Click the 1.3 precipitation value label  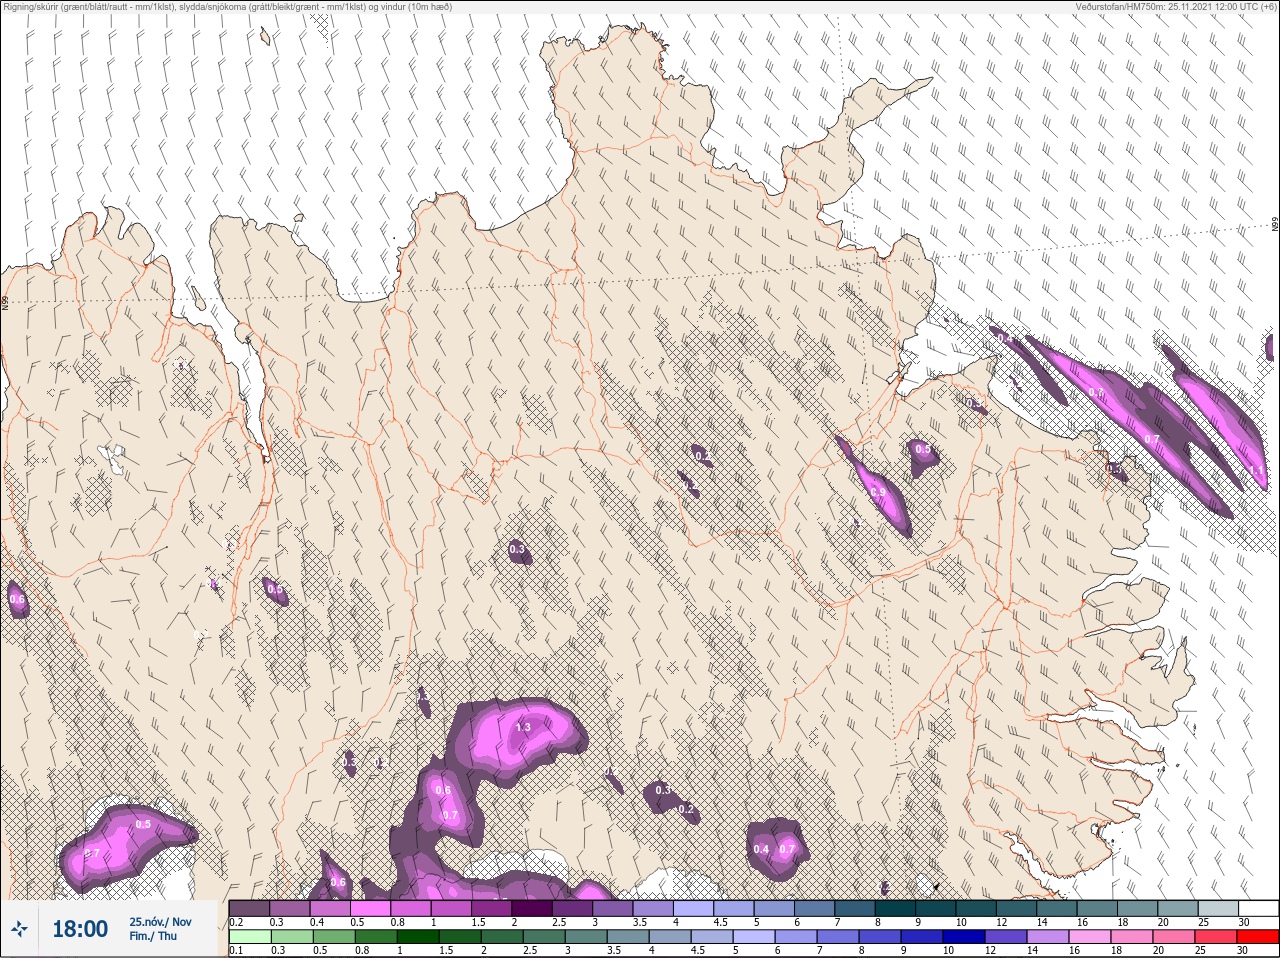pos(523,728)
